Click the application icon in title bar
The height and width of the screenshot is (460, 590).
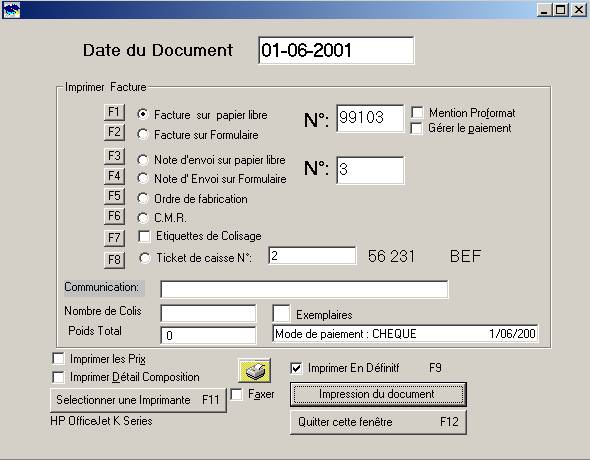click(x=11, y=10)
